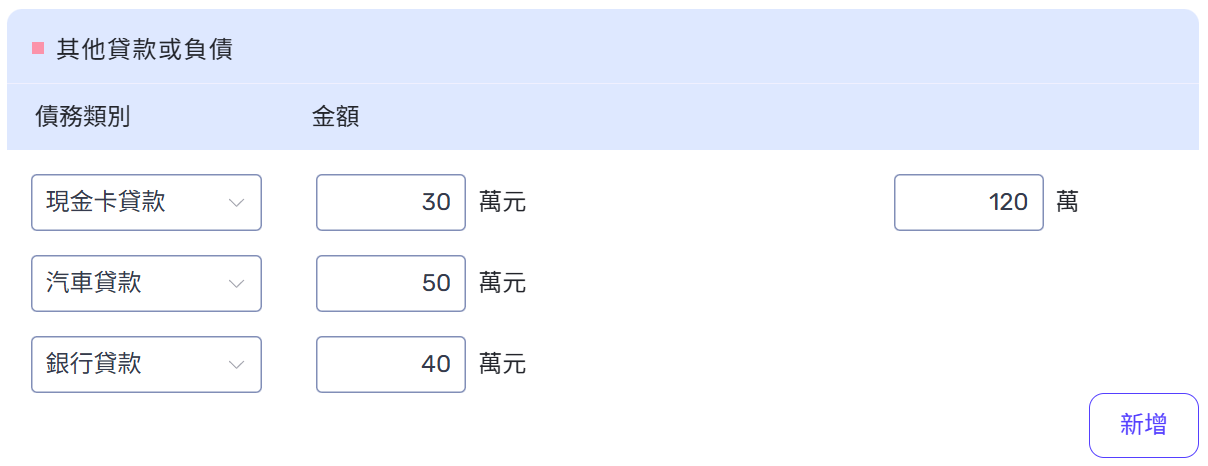Viewport: 1208px width, 466px height.
Task: Click the chevron arrow beside 汽車貸款
Action: 237,283
